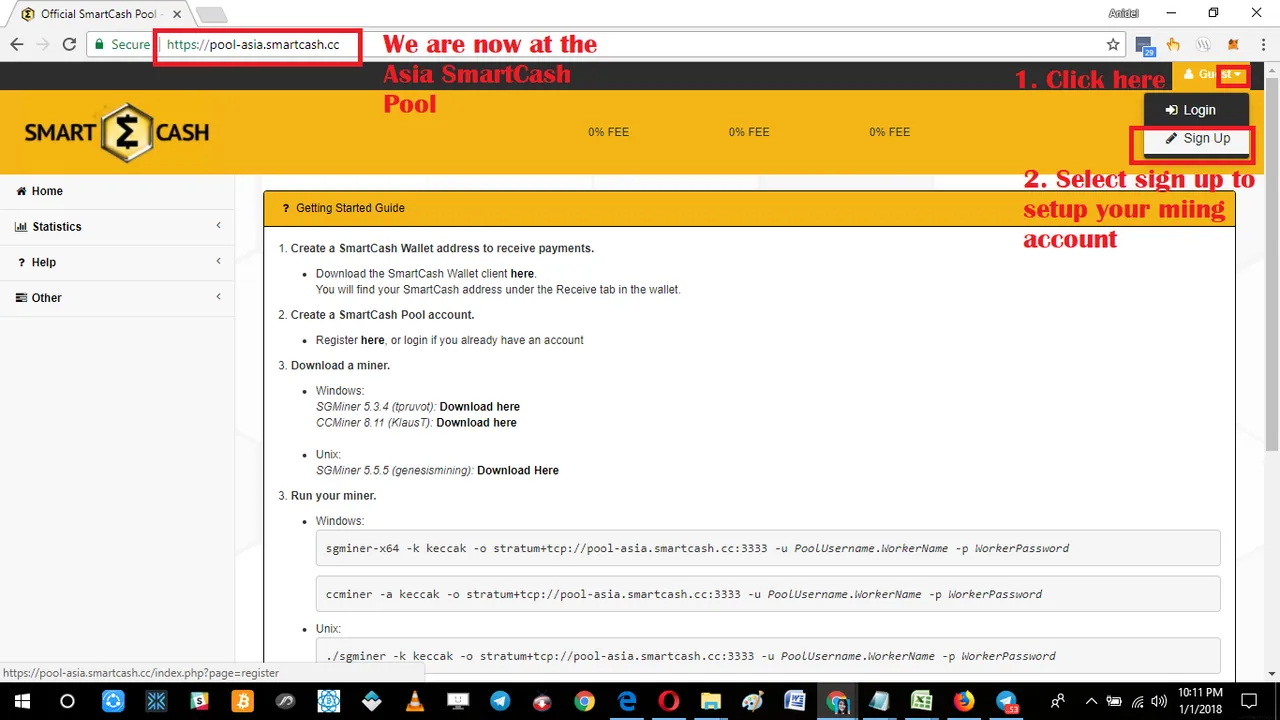Download CCMiner 8.11 for Windows
The height and width of the screenshot is (720, 1280).
tap(476, 423)
